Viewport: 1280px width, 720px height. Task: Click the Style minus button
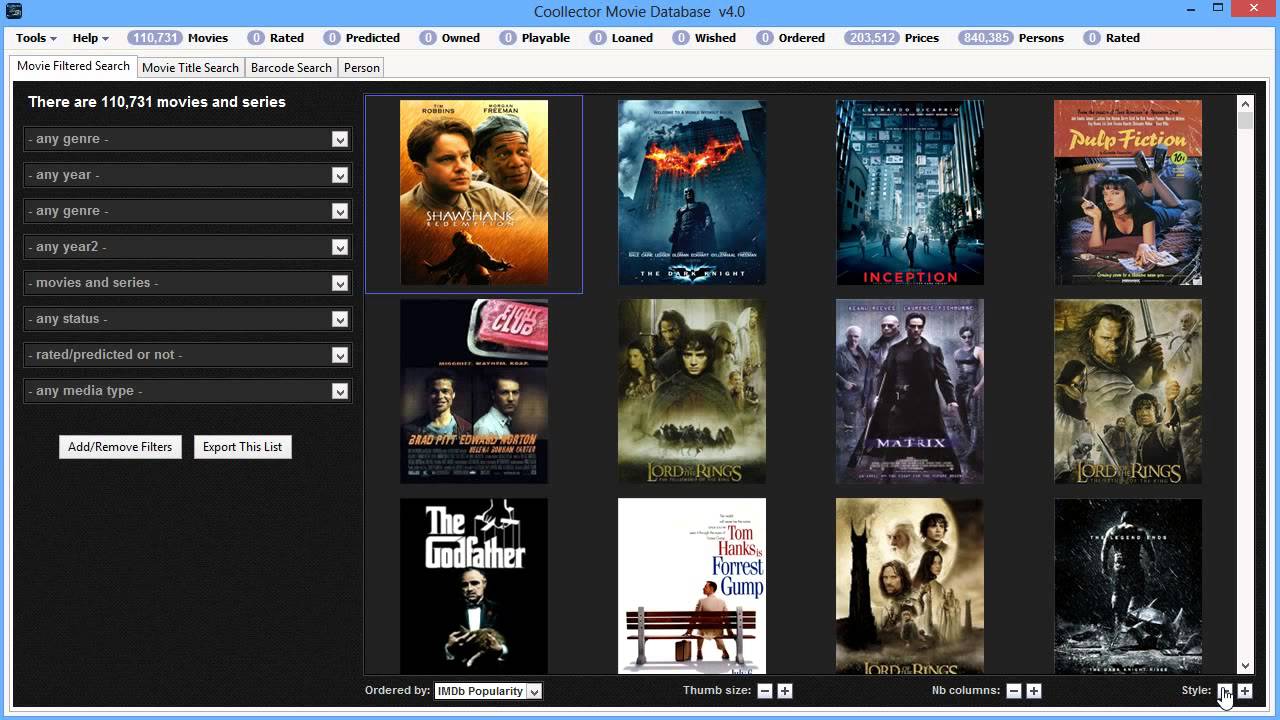(x=1225, y=691)
